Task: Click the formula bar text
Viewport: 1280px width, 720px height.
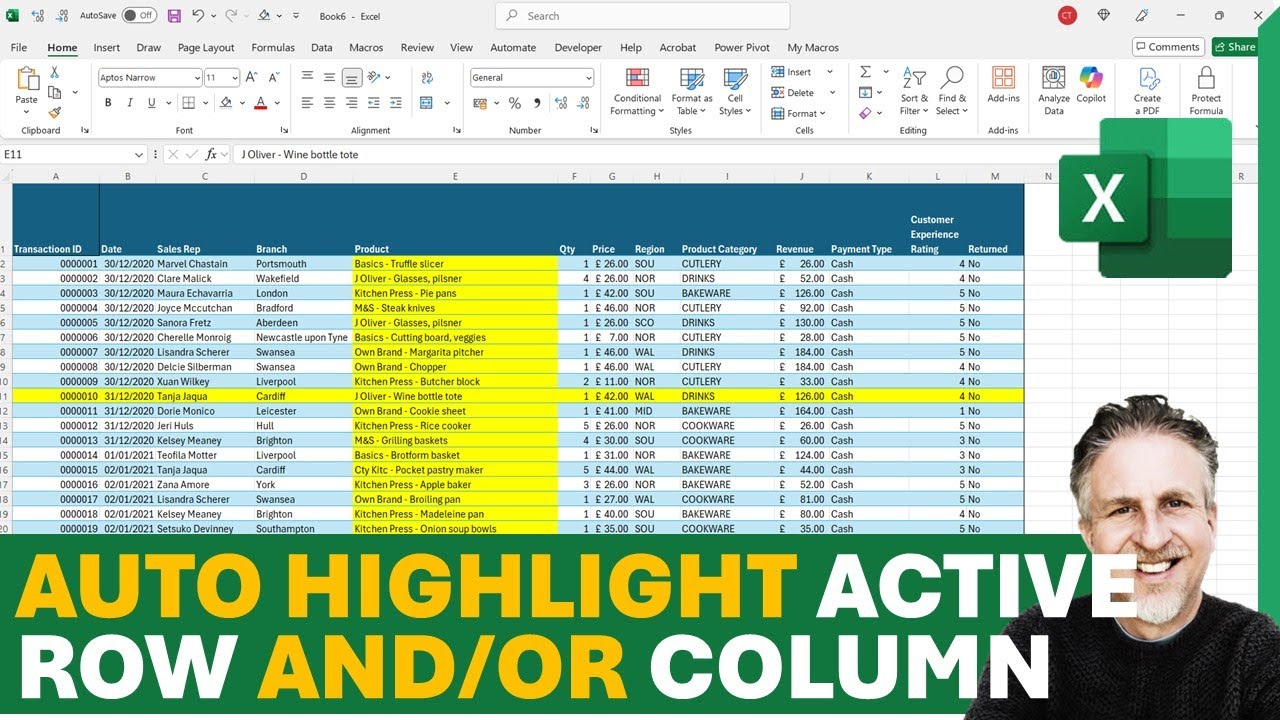Action: [x=299, y=154]
